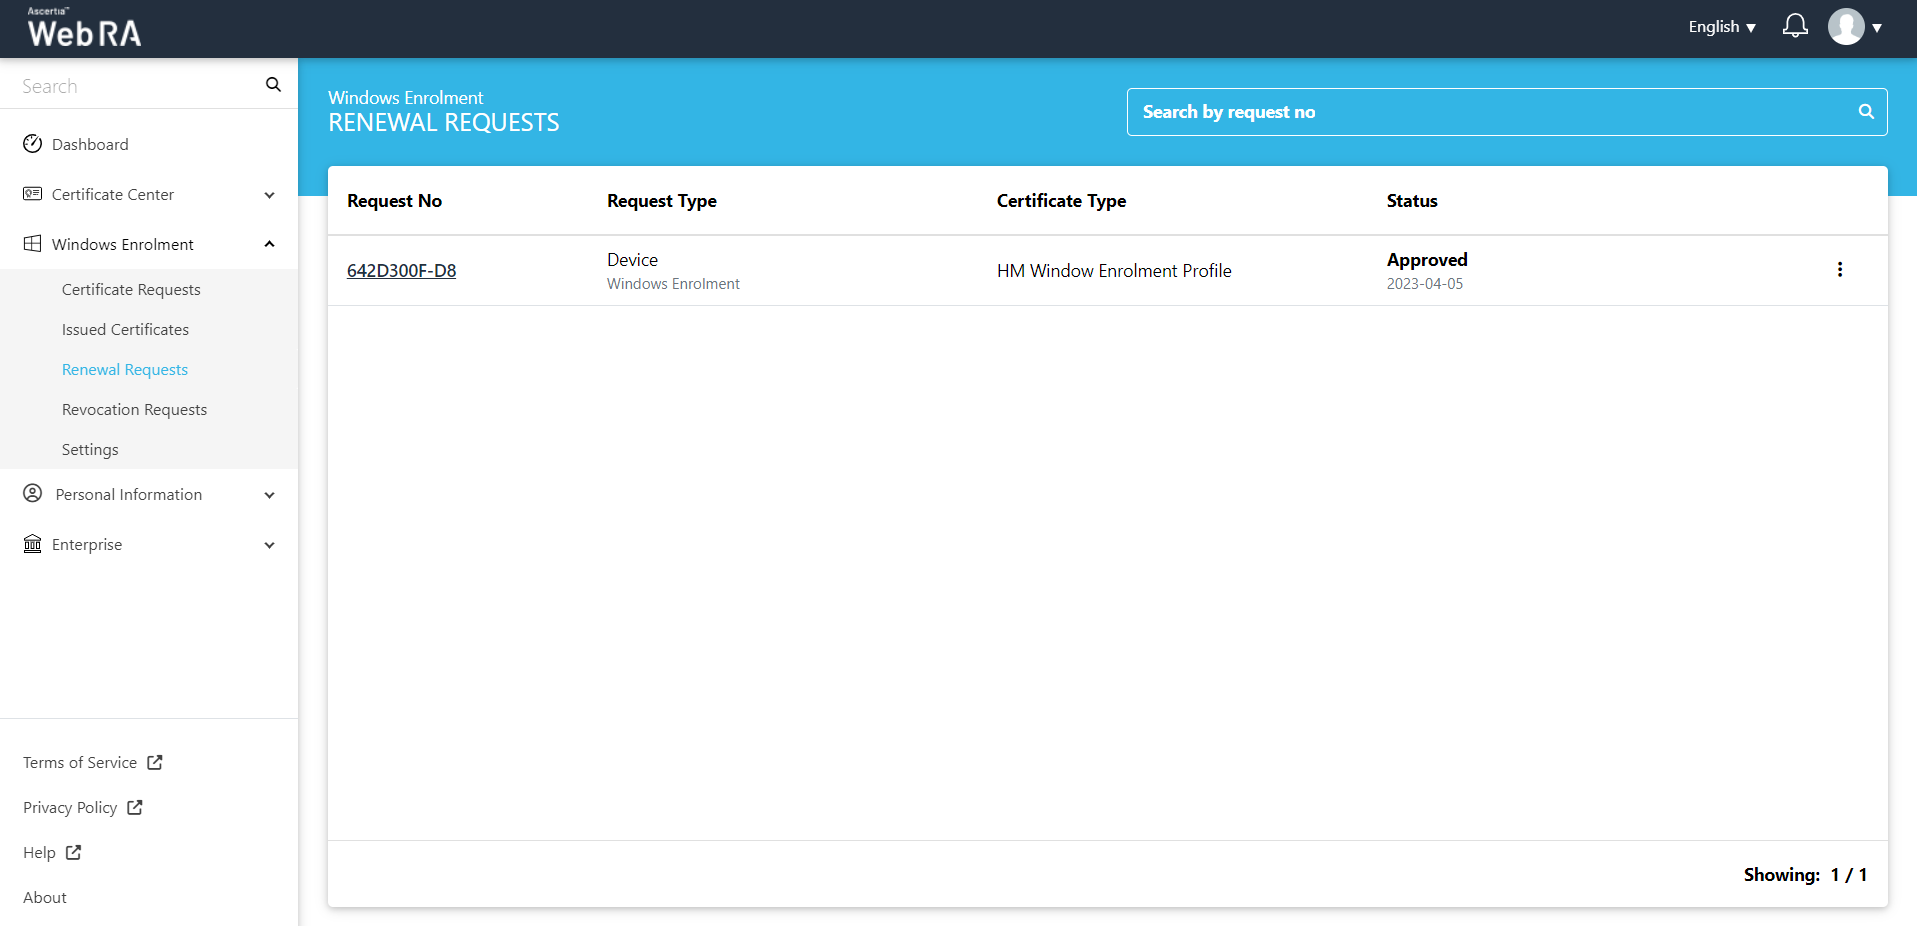Focus the Search by request no field
The image size is (1917, 926).
[1490, 112]
